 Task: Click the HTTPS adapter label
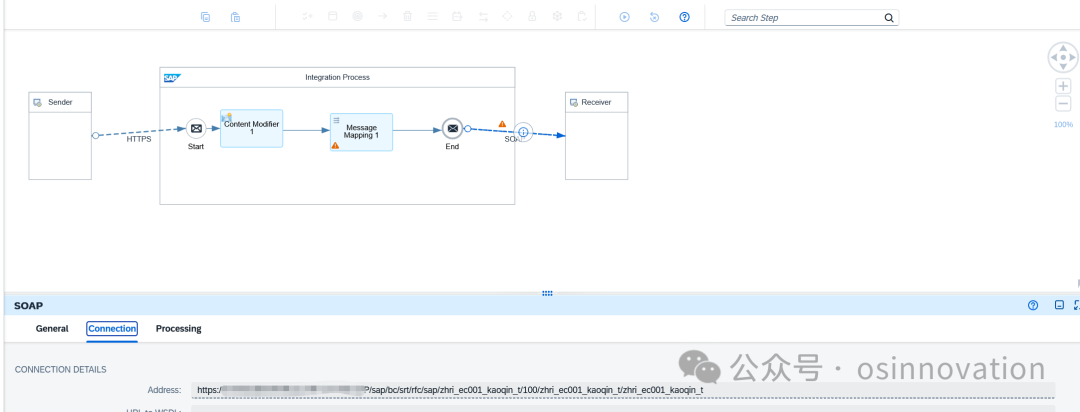click(x=138, y=139)
